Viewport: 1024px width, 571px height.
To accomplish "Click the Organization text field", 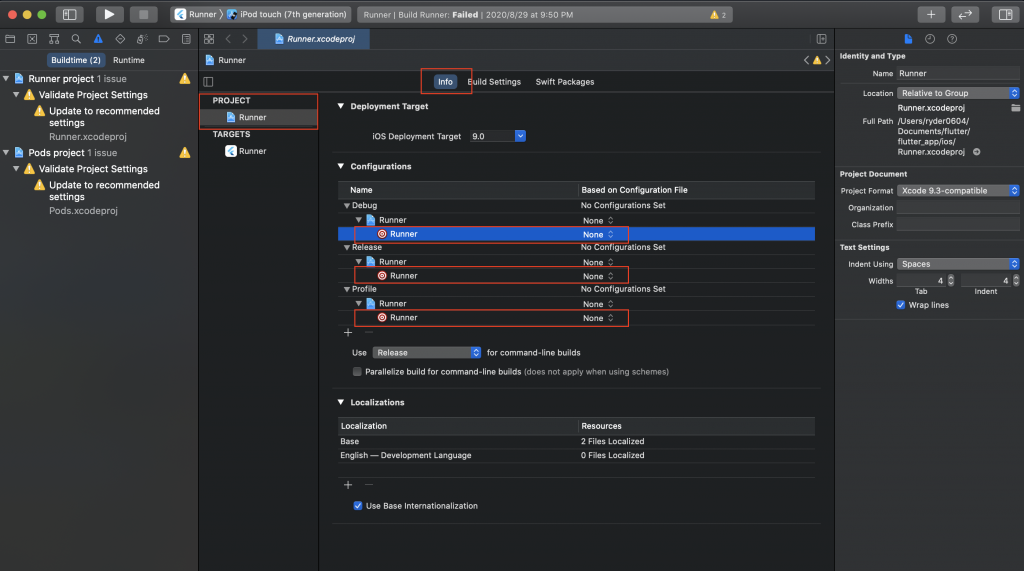I will click(958, 208).
